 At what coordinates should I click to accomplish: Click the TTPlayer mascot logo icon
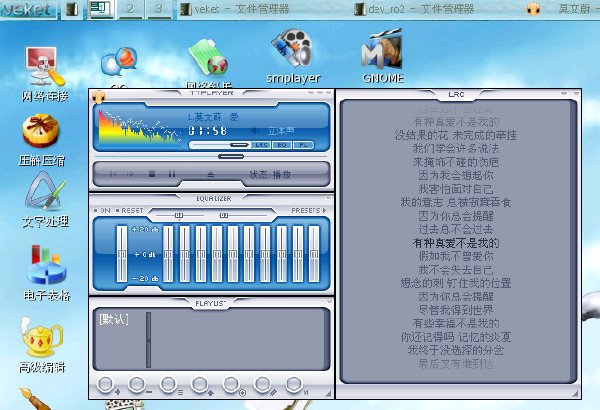pyautogui.click(x=99, y=97)
